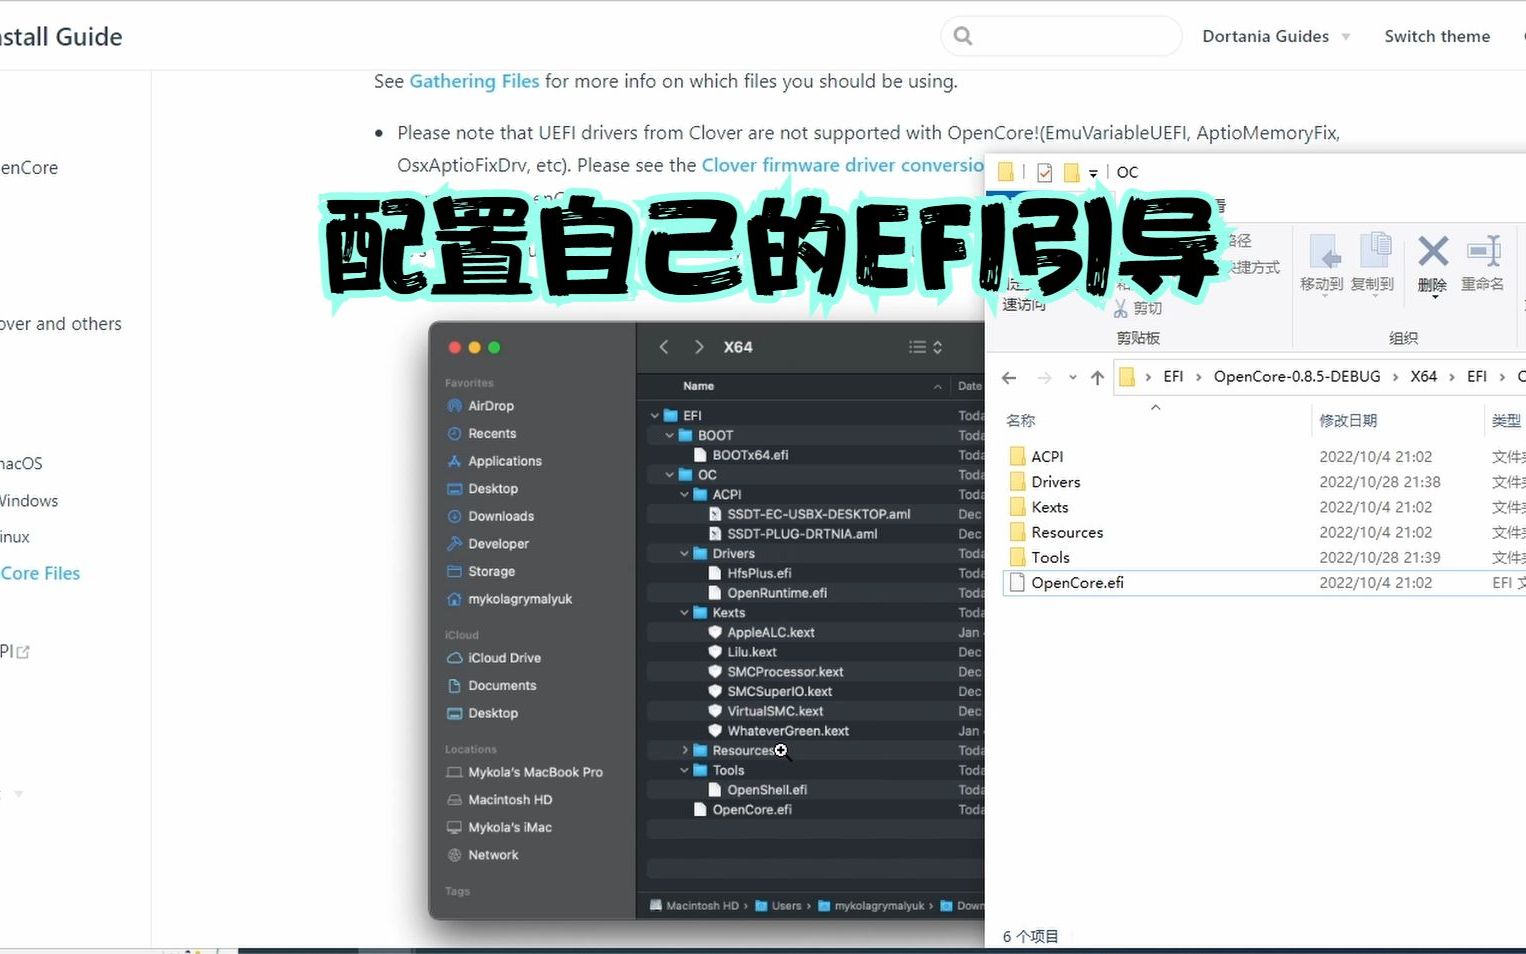Viewport: 1526px width, 954px height.
Task: Click Explorer up-directory arrow
Action: pyautogui.click(x=1097, y=377)
